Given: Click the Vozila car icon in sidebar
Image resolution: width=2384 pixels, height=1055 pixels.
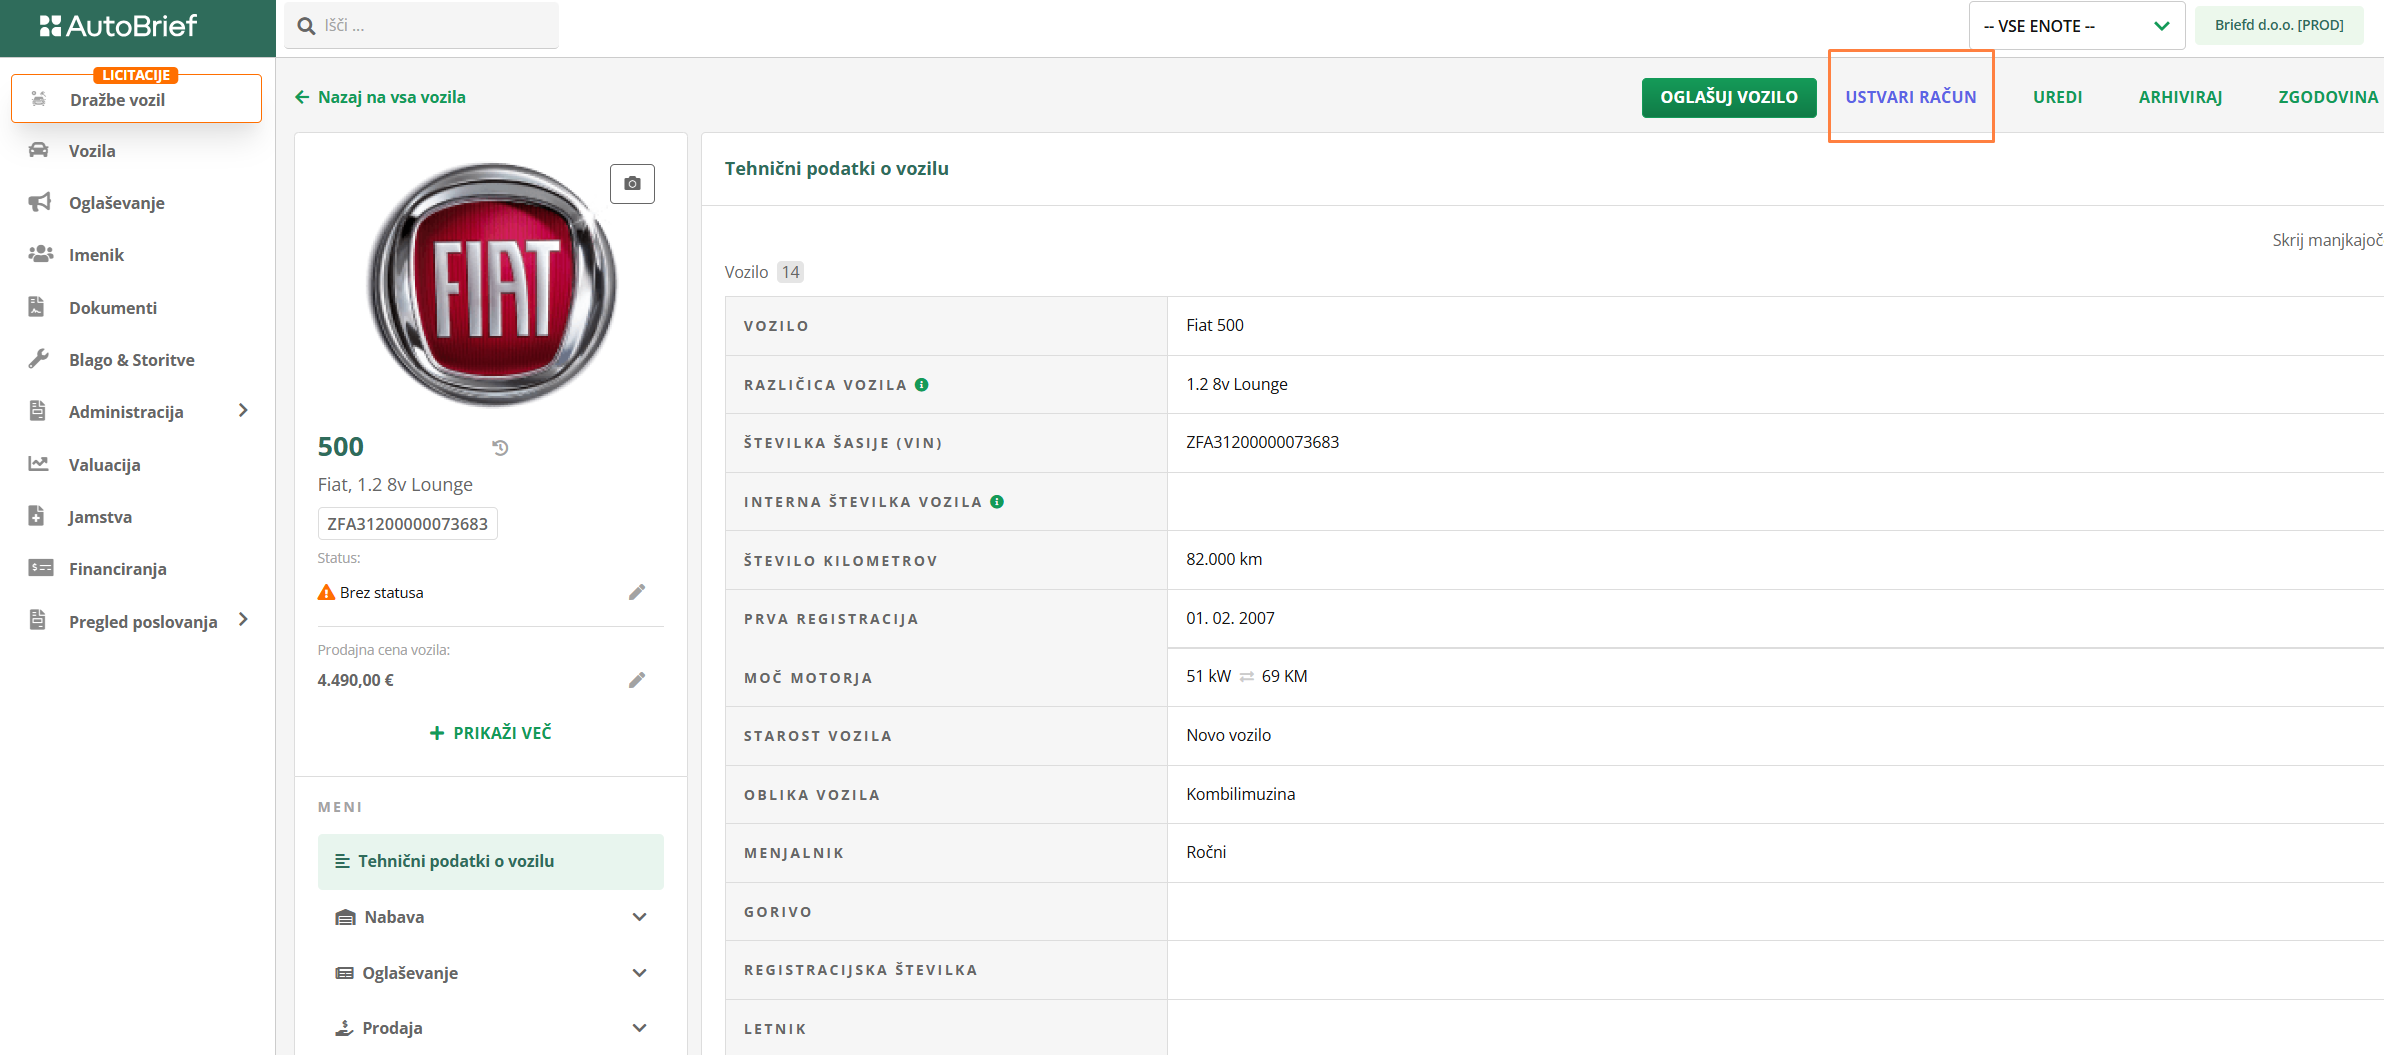Looking at the screenshot, I should tap(39, 150).
